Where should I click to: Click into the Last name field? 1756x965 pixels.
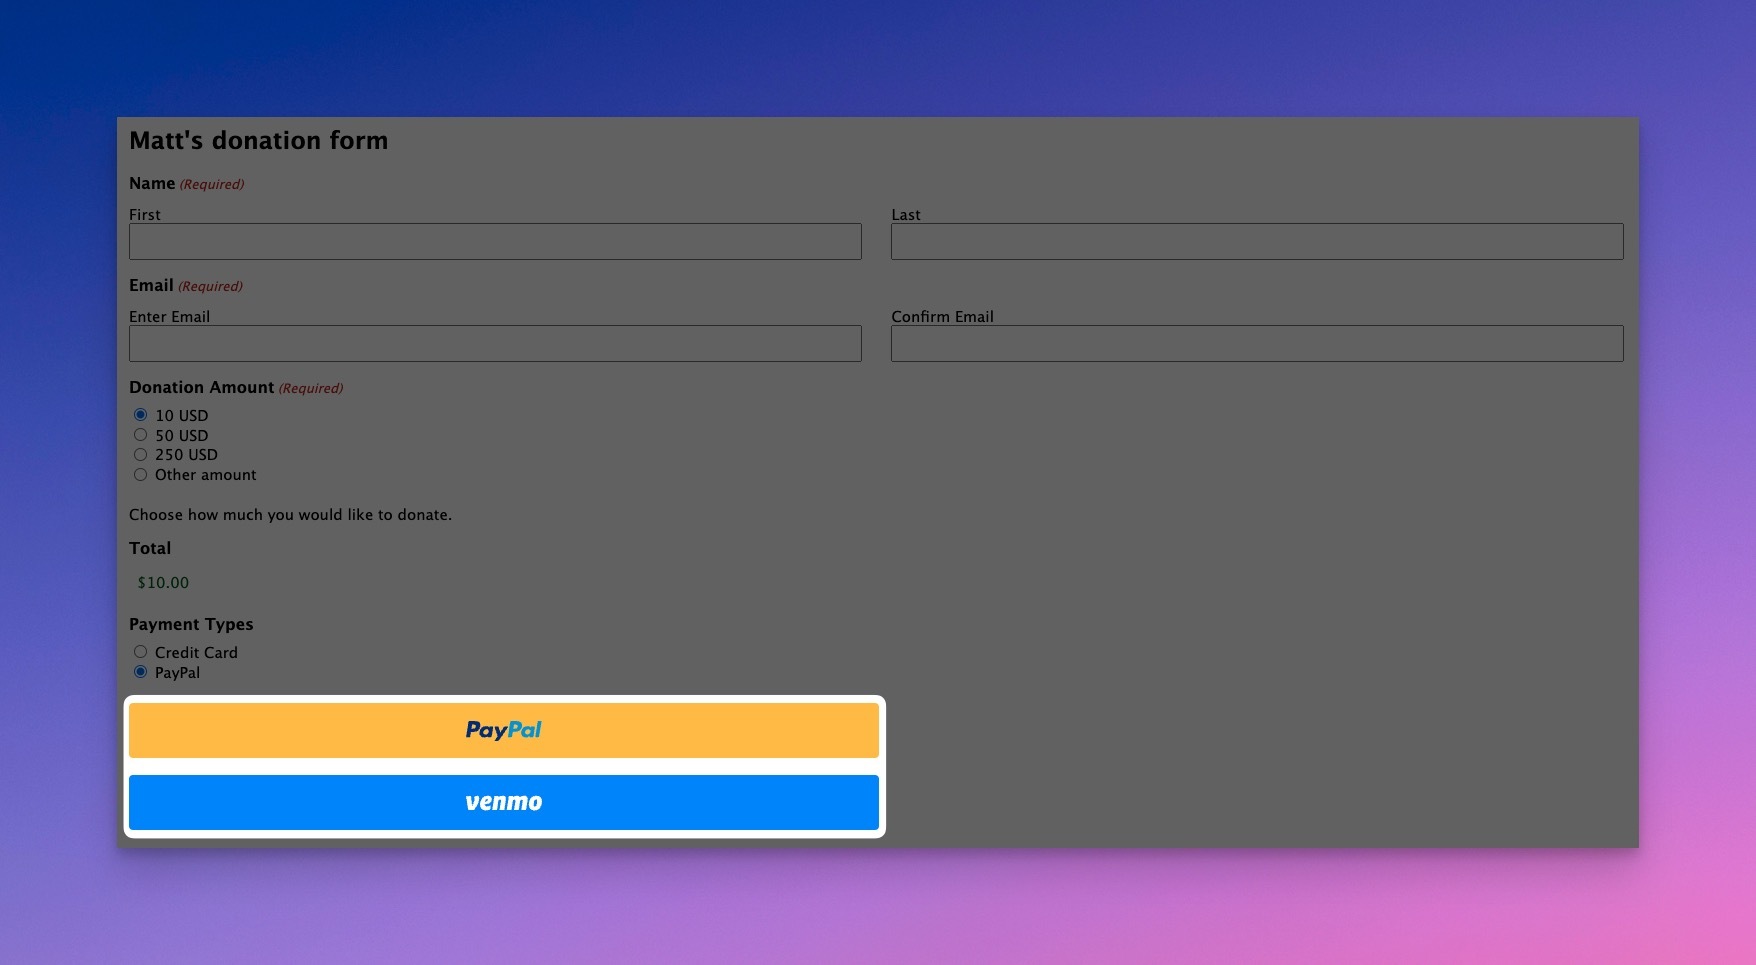click(1257, 241)
